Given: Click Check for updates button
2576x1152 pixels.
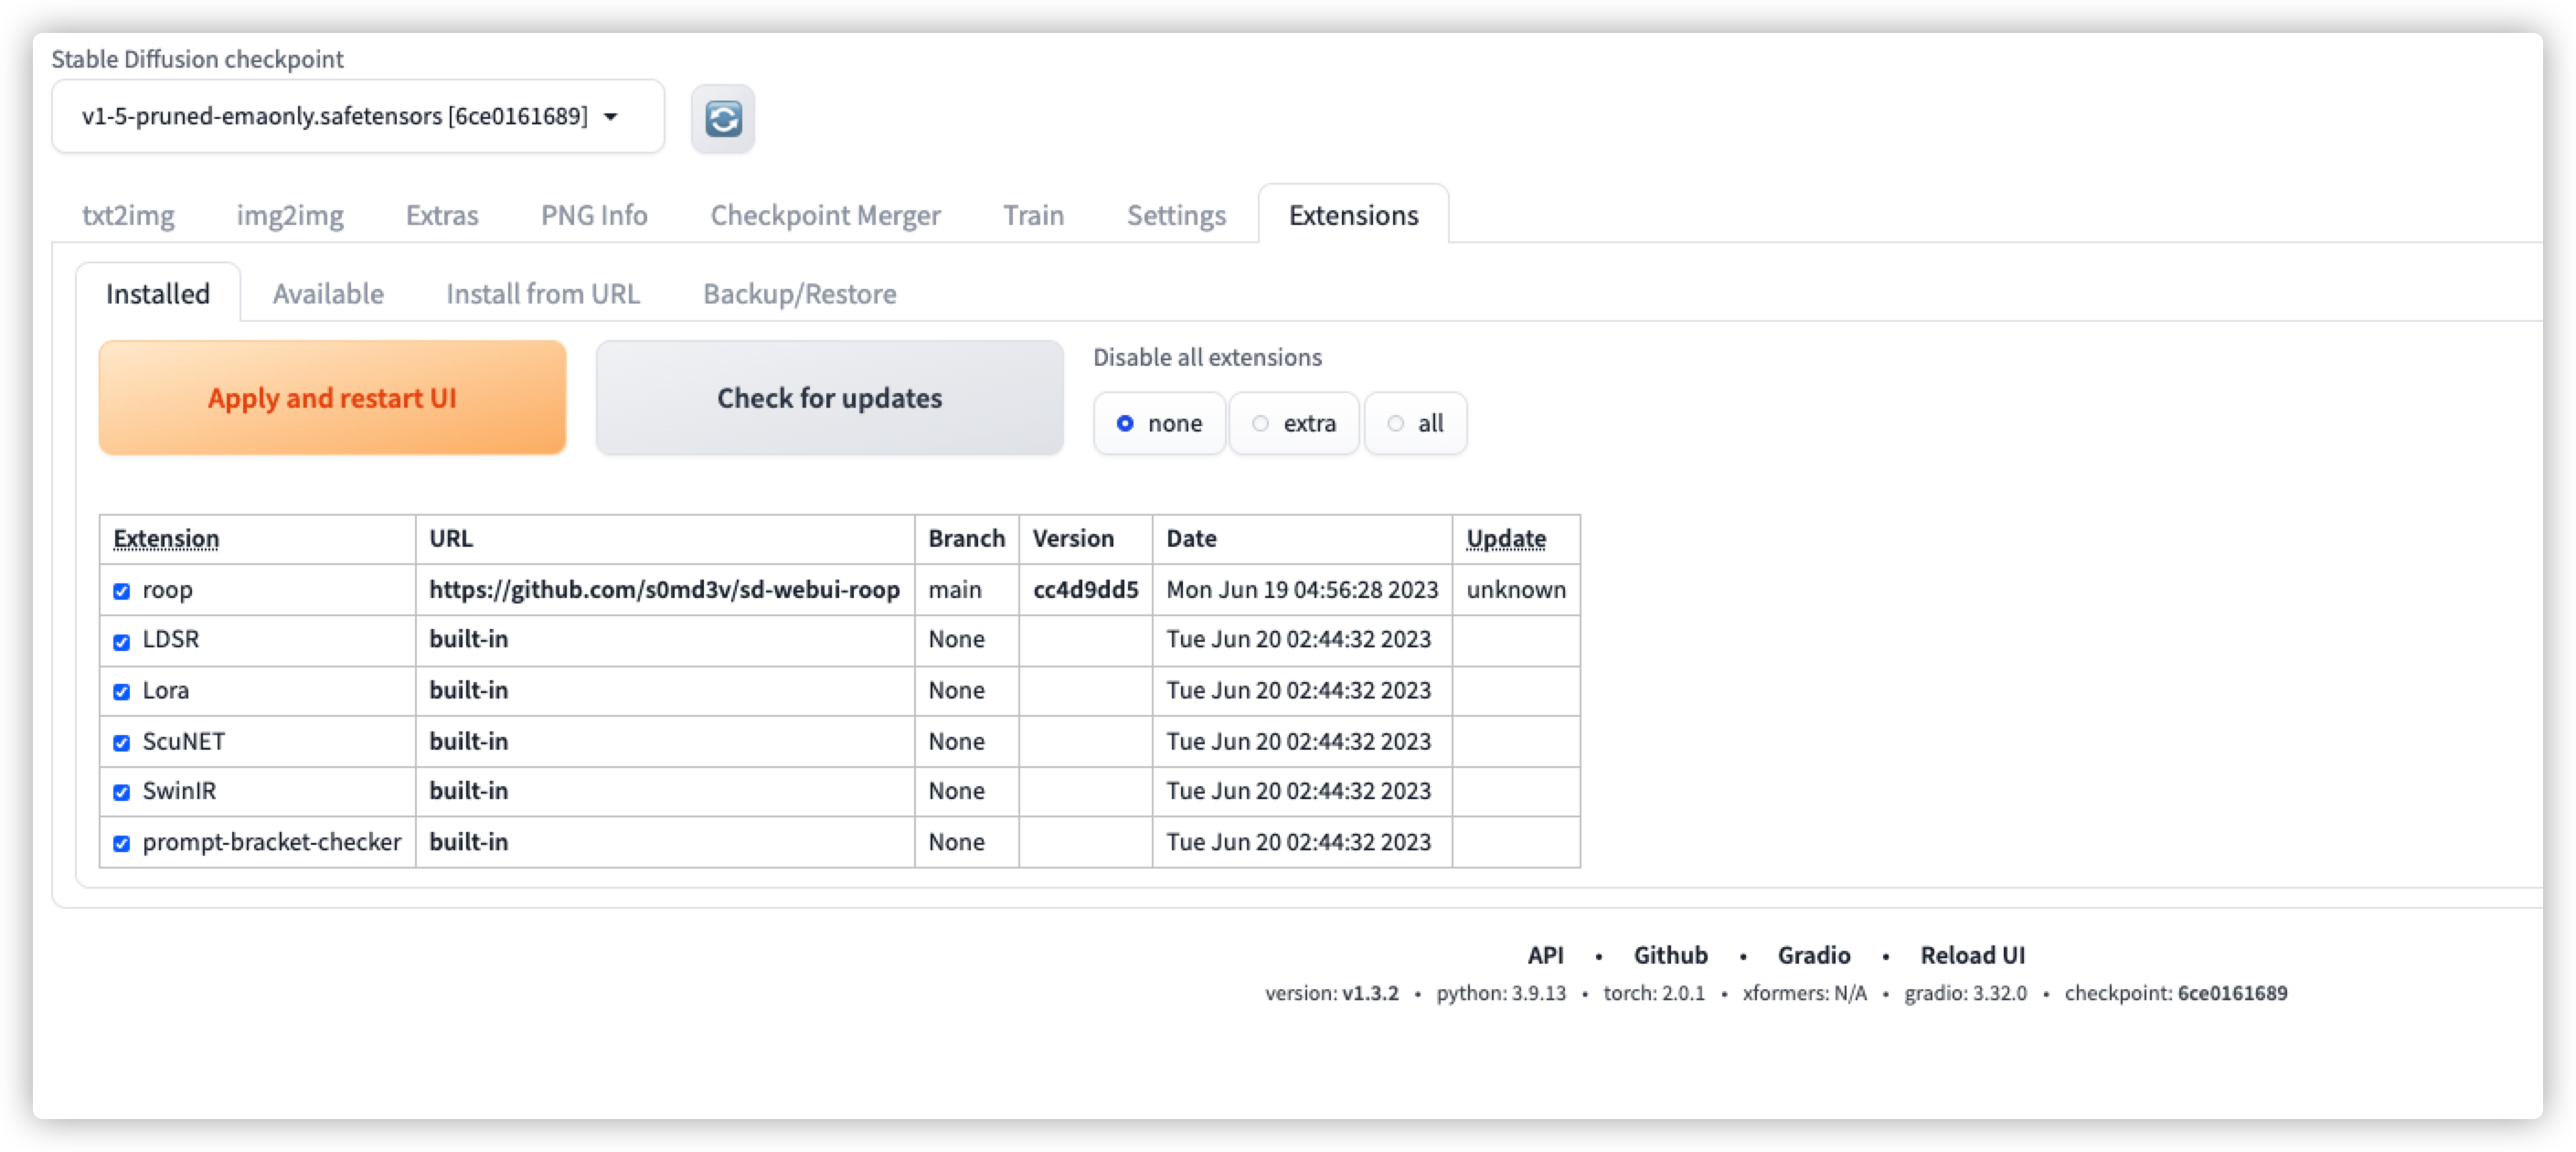Looking at the screenshot, I should 829,398.
